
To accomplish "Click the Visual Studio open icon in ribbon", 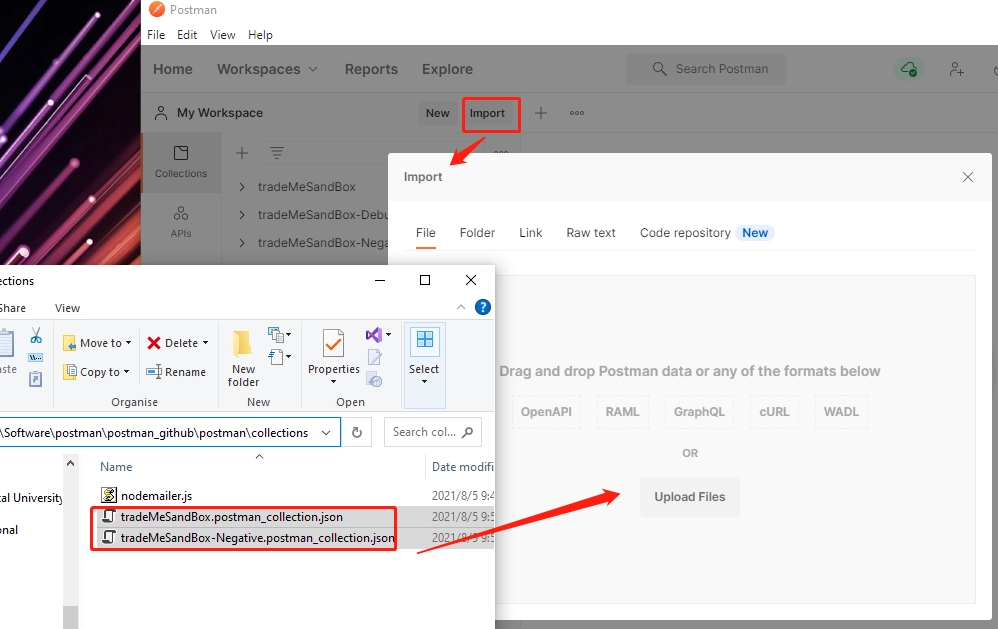I will pos(374,335).
